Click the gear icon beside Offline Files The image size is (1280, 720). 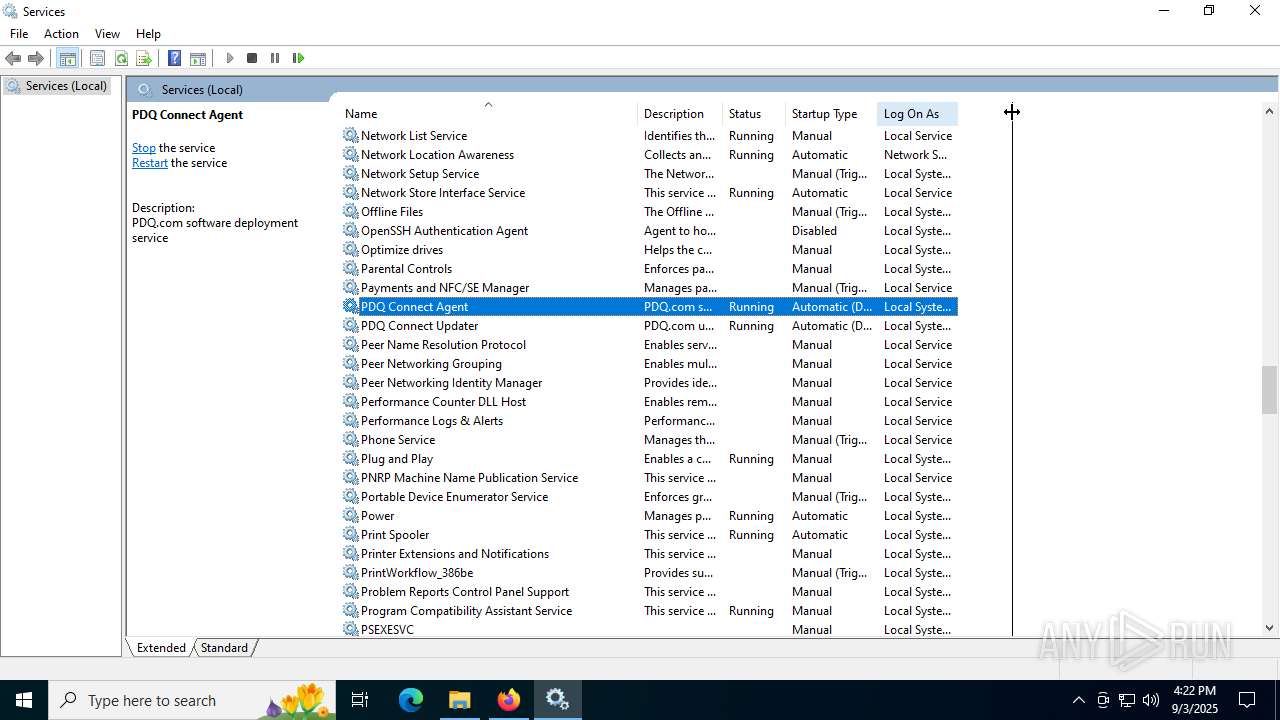click(x=350, y=211)
